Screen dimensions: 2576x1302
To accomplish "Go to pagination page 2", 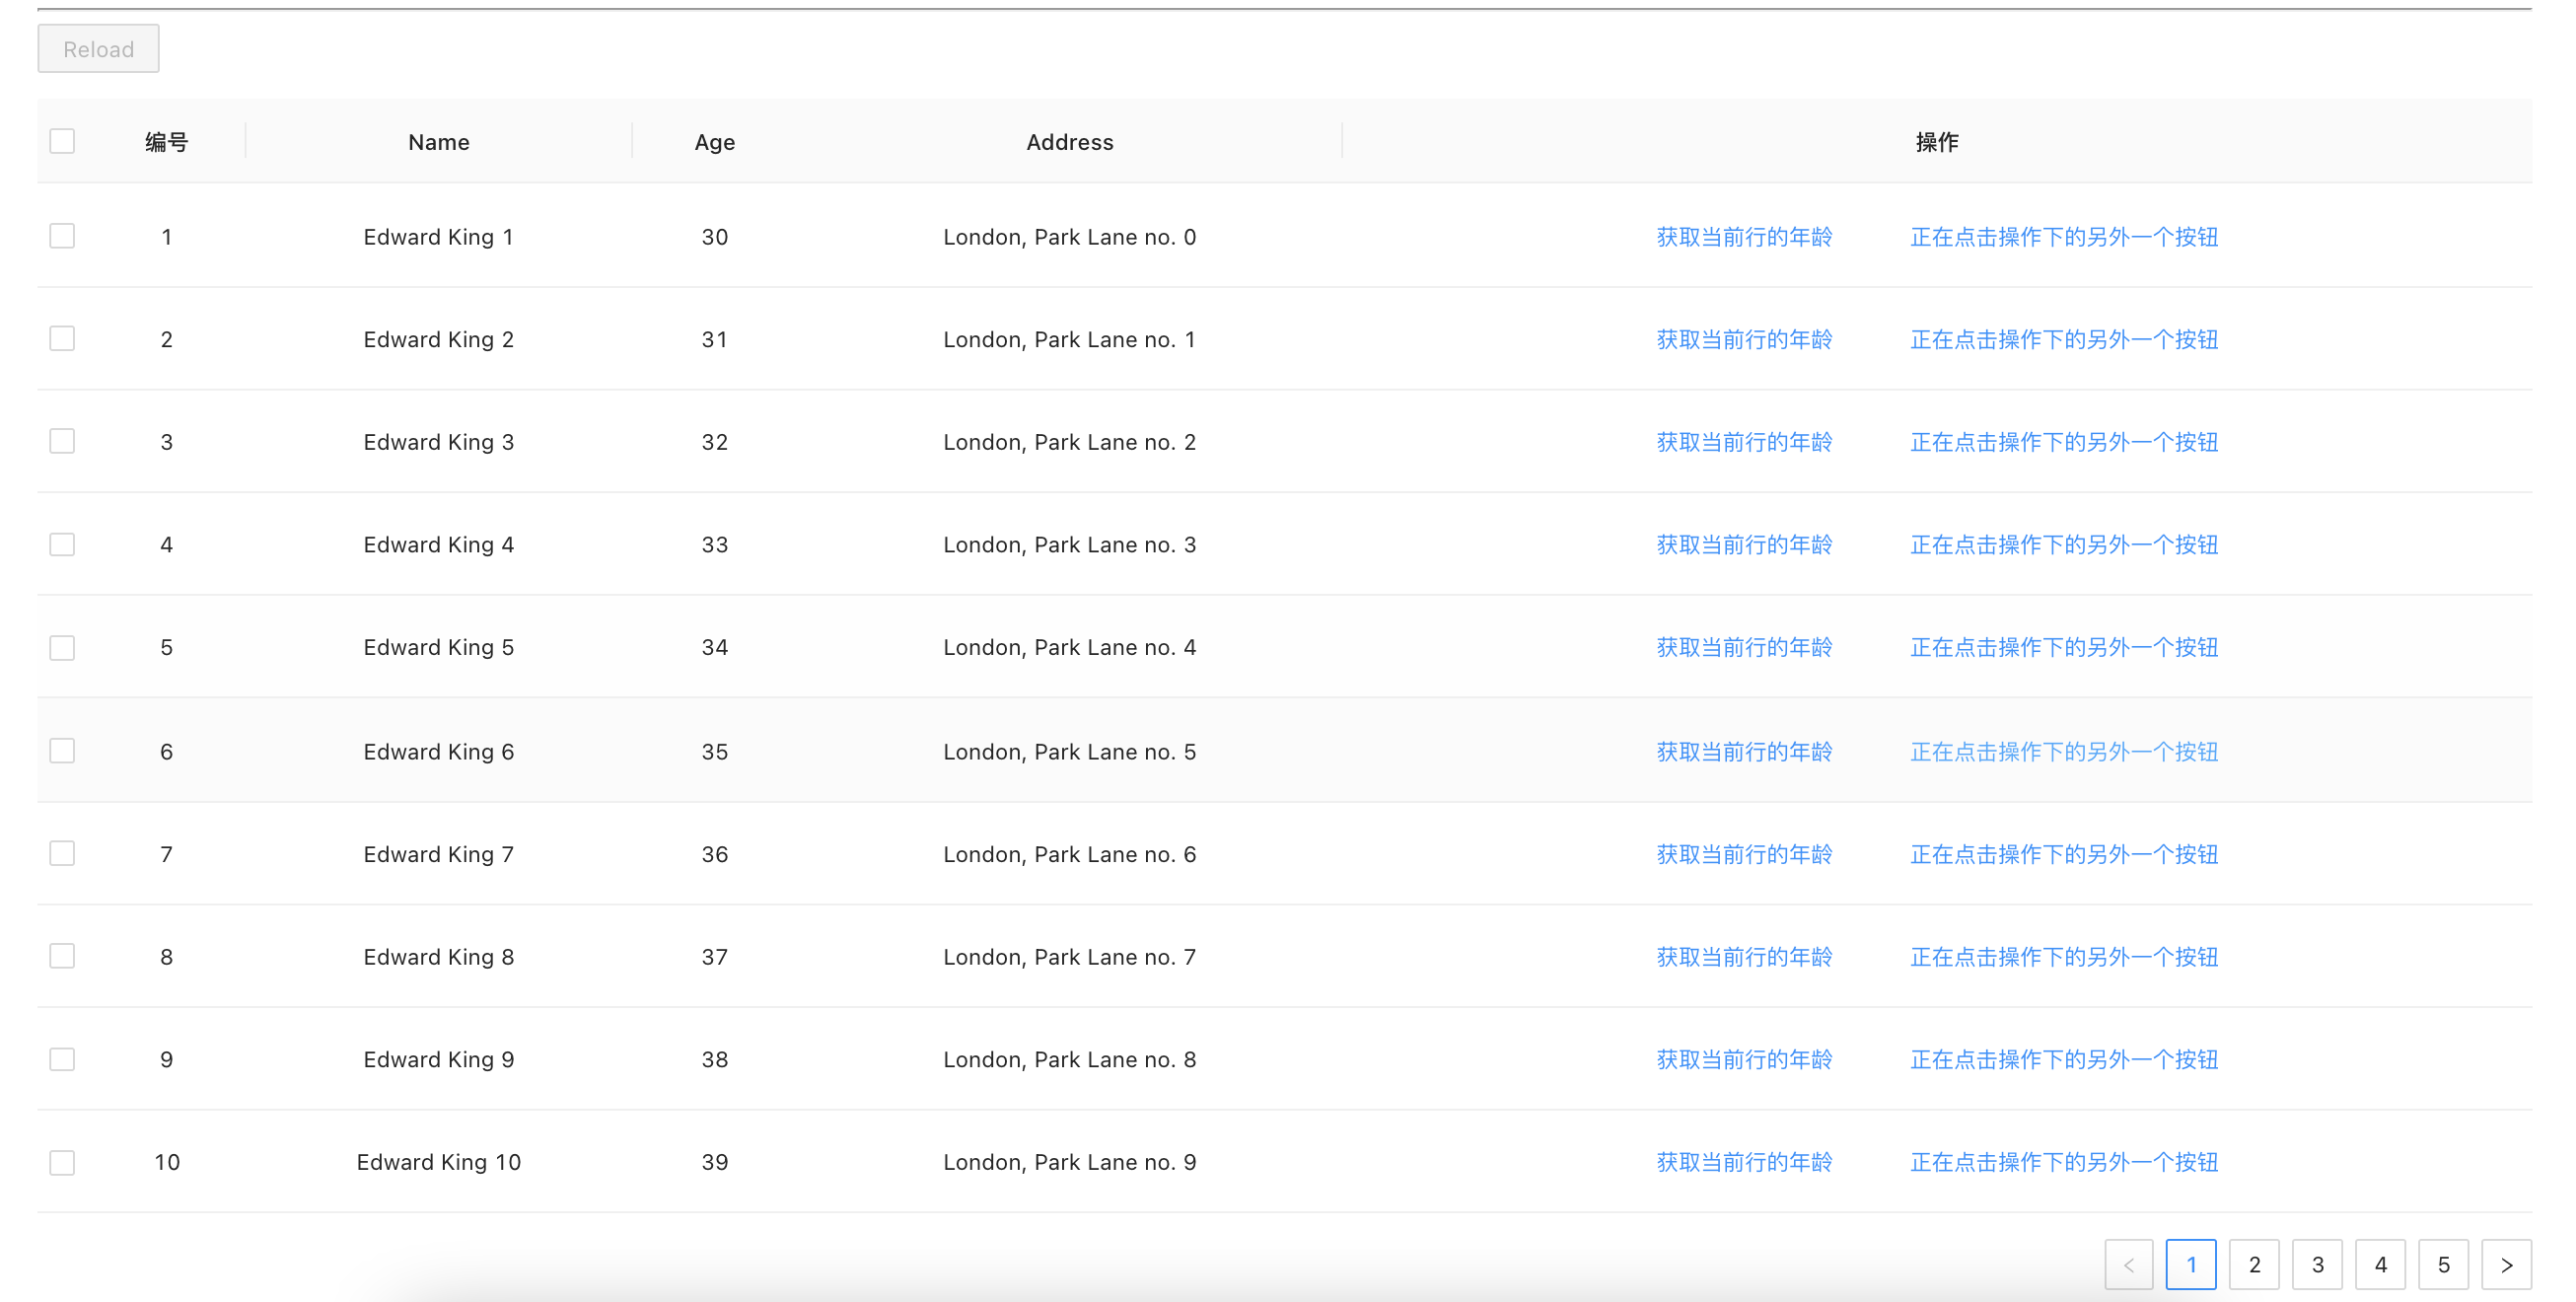I will 2254,1265.
